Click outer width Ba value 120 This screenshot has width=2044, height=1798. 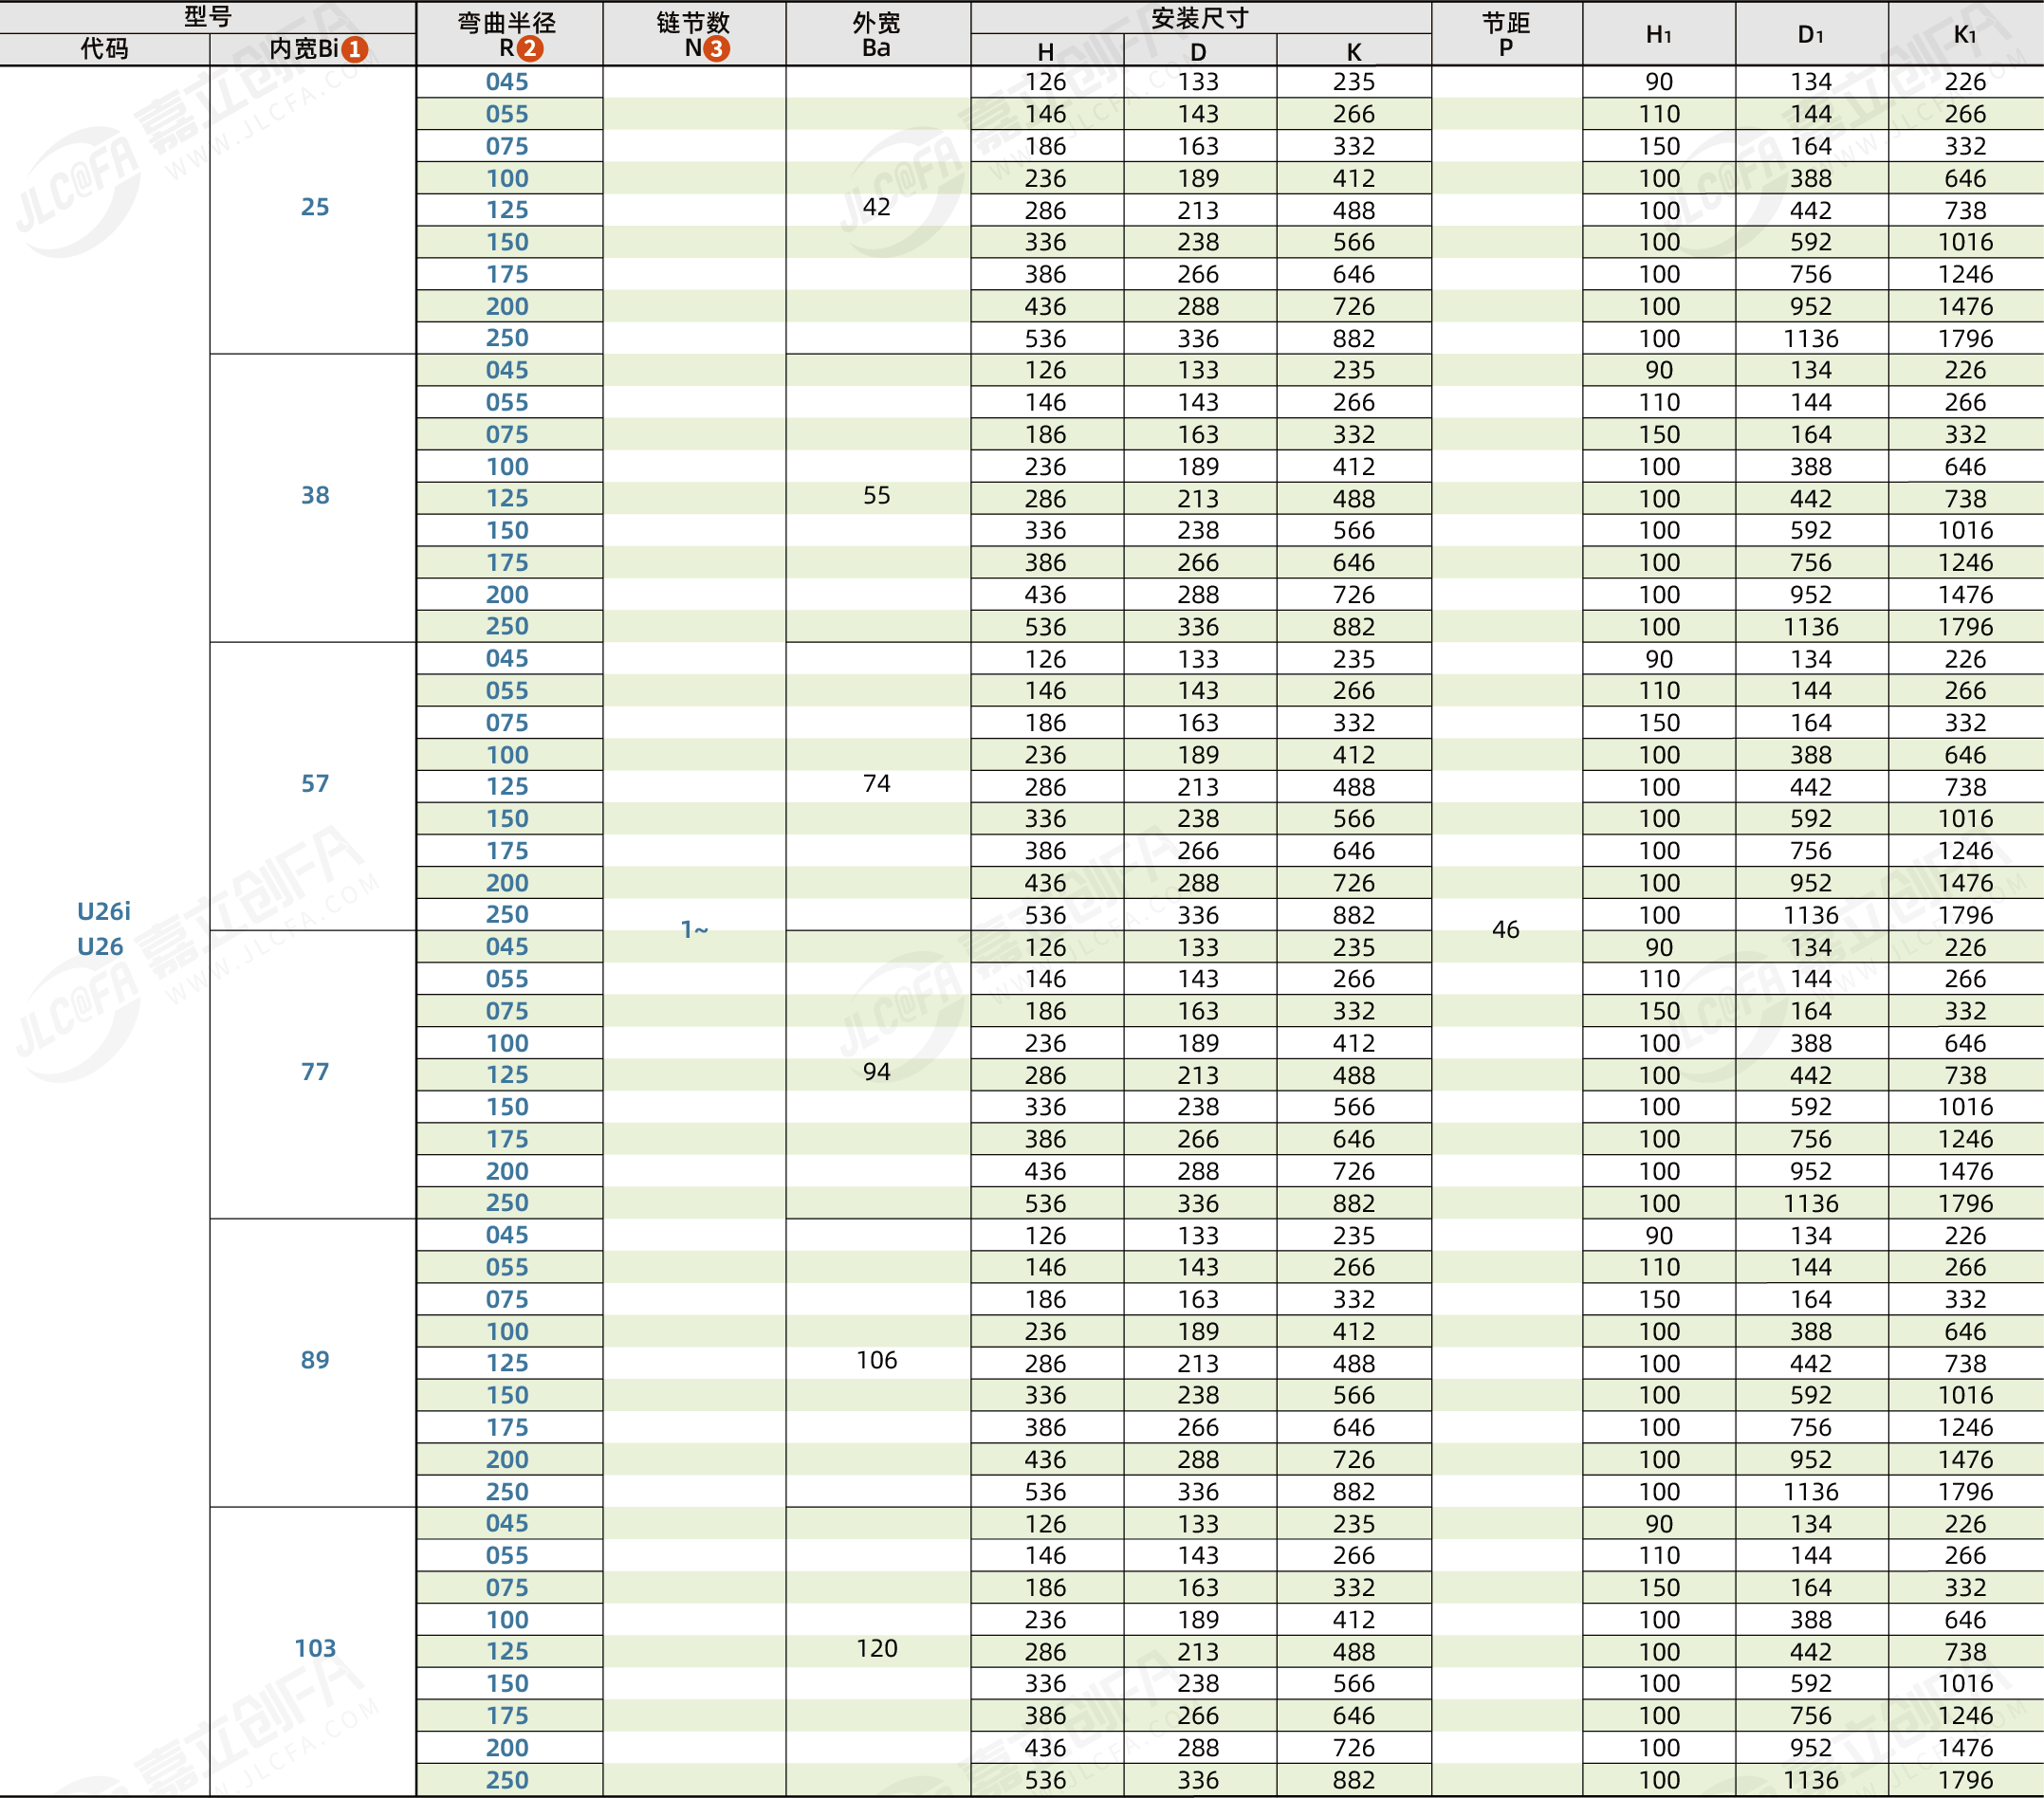pyautogui.click(x=876, y=1647)
